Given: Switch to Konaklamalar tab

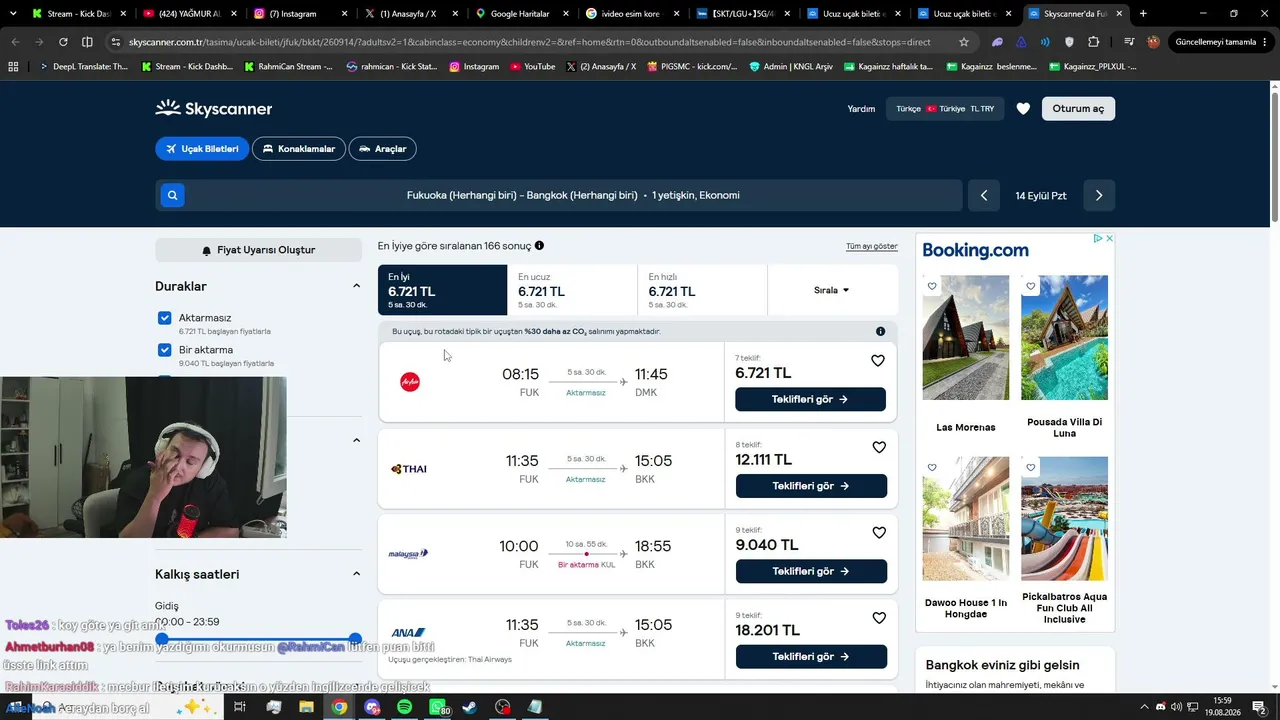Looking at the screenshot, I should click(x=299, y=149).
